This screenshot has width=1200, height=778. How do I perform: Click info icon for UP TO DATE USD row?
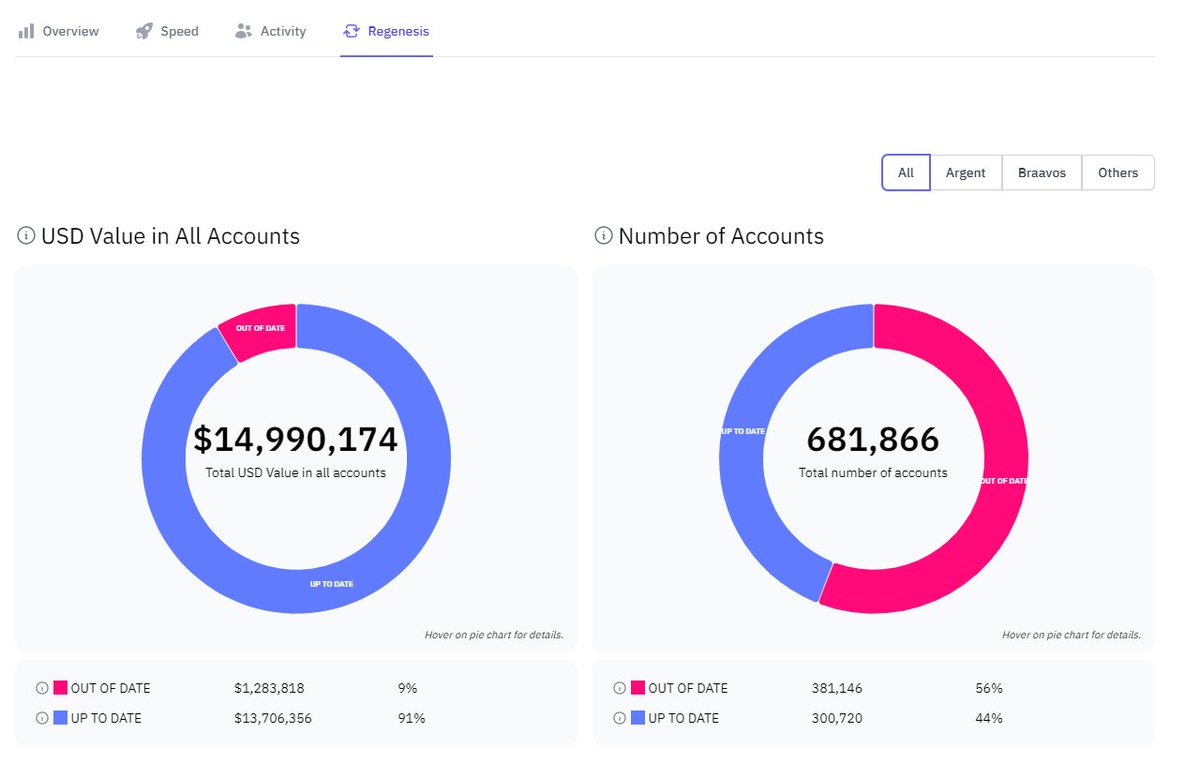tap(42, 718)
